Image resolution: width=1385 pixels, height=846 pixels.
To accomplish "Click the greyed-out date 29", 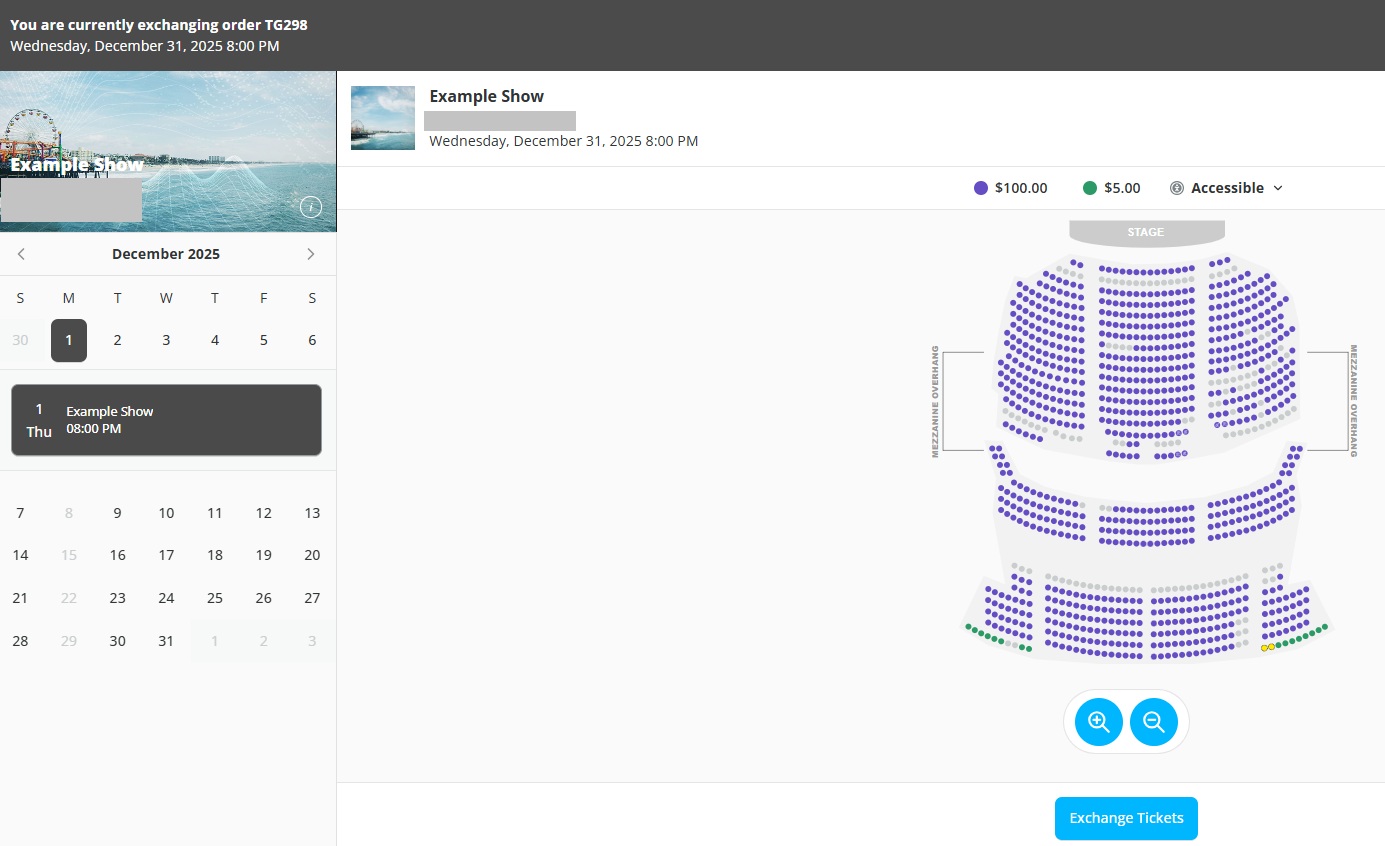I will point(69,641).
